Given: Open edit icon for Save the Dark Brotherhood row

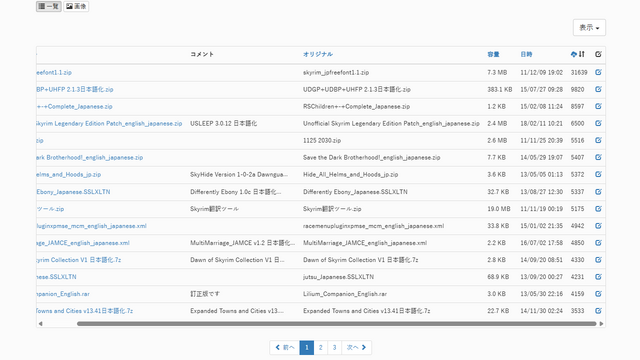Looking at the screenshot, I should pyautogui.click(x=598, y=157).
